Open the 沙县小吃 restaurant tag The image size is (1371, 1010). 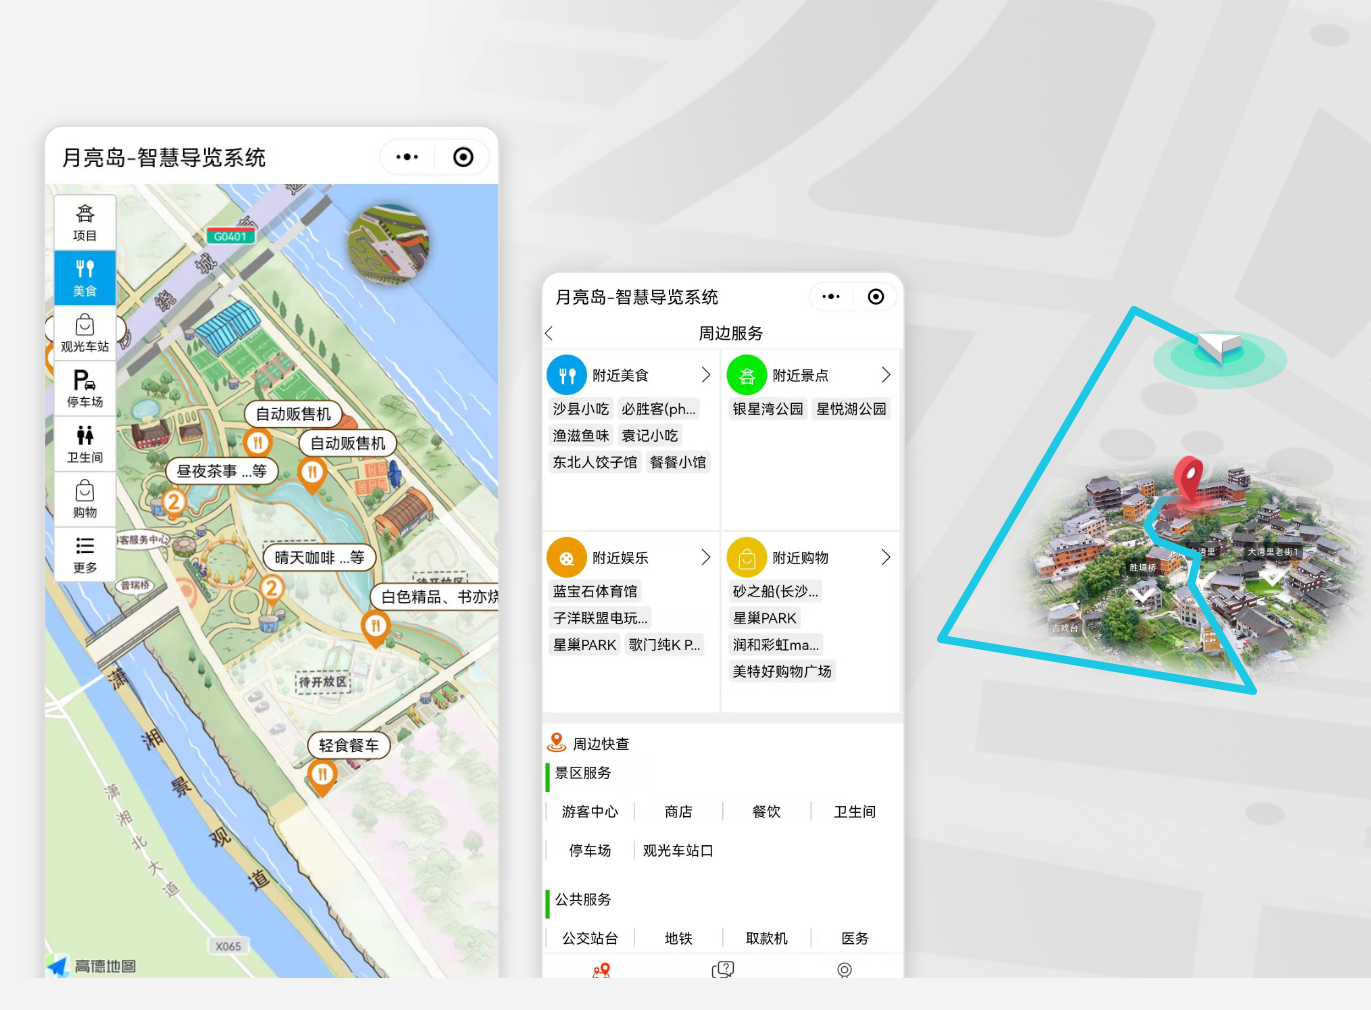click(581, 409)
